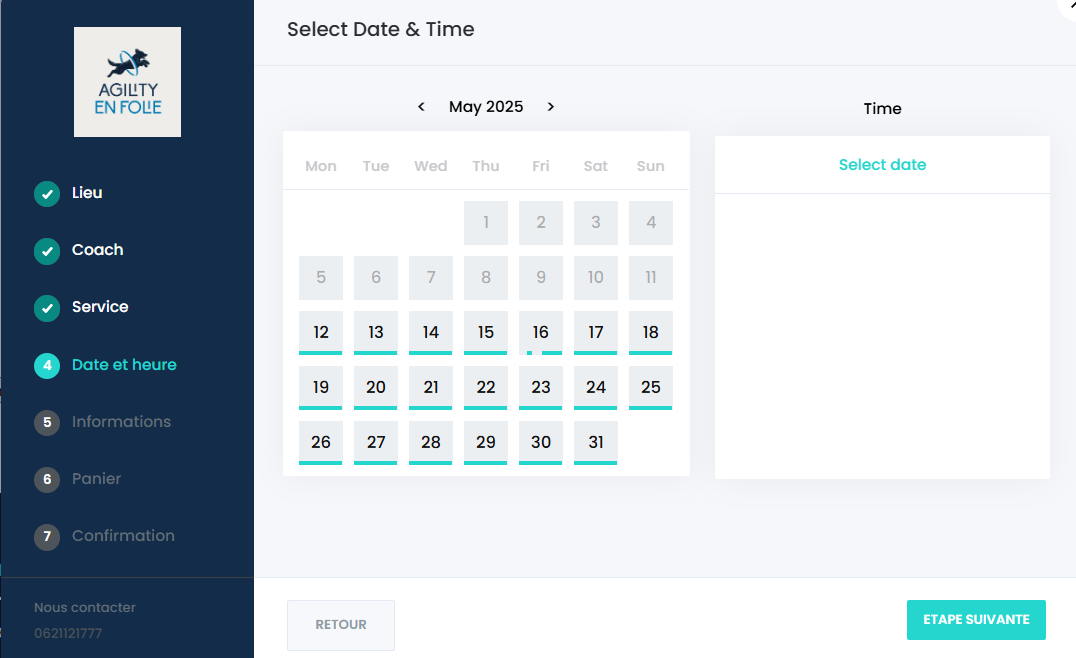
Task: Click the disabled date May 4
Action: click(651, 223)
